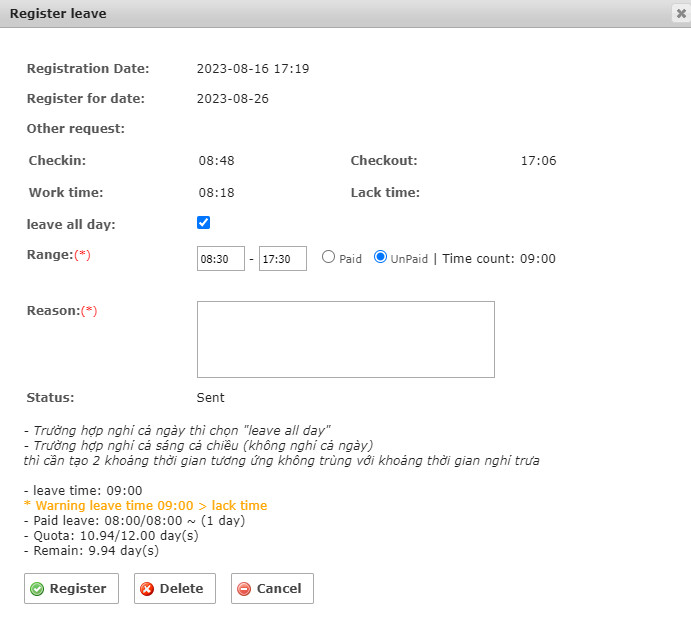Click the Sent status value

click(211, 398)
